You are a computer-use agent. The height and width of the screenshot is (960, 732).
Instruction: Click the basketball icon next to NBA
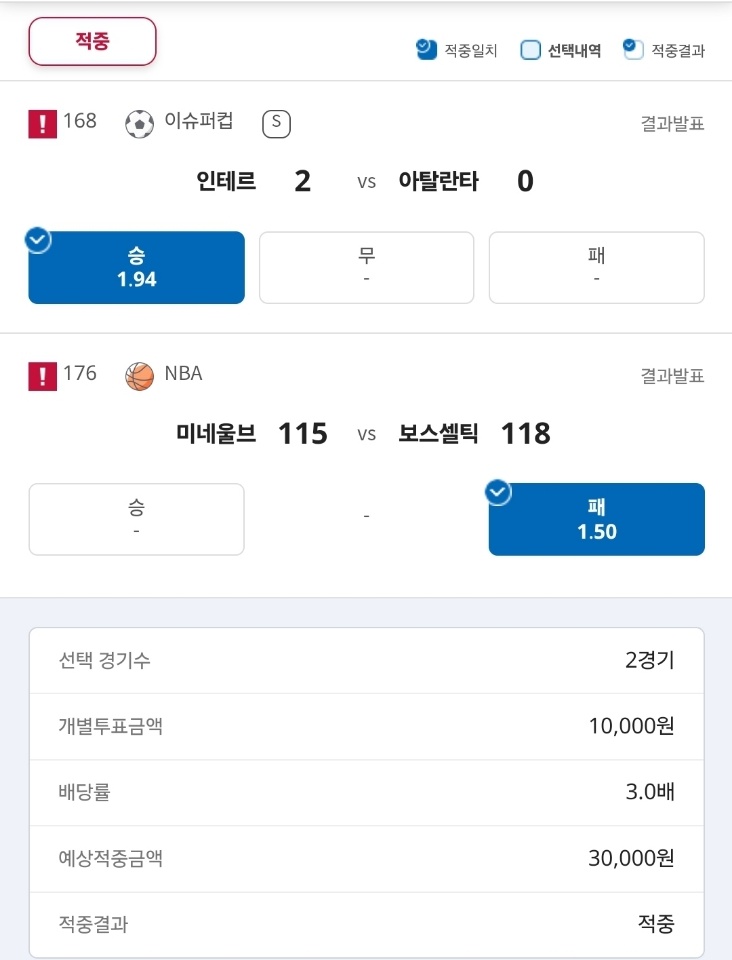pos(140,376)
